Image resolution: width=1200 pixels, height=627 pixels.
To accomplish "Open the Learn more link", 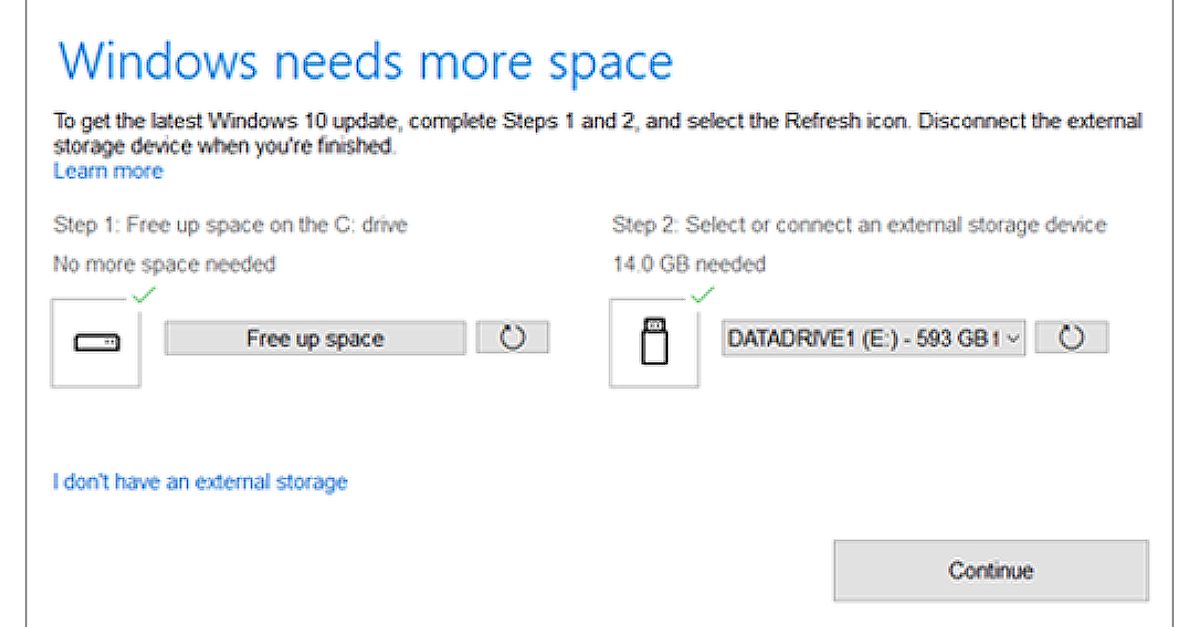I will click(108, 171).
